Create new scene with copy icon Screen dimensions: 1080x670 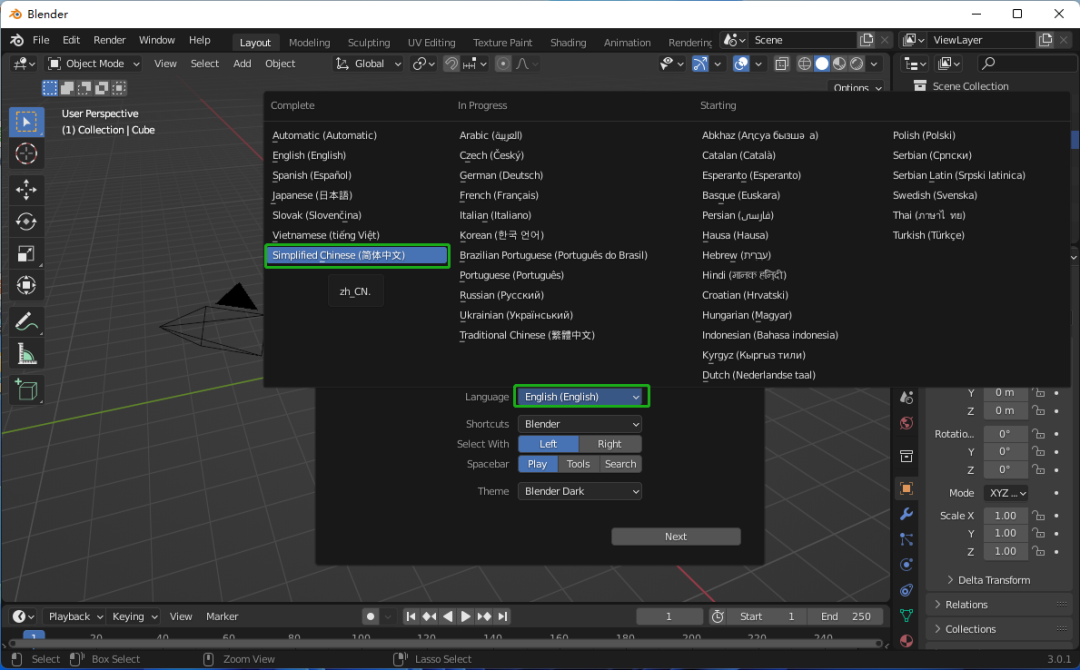point(866,40)
